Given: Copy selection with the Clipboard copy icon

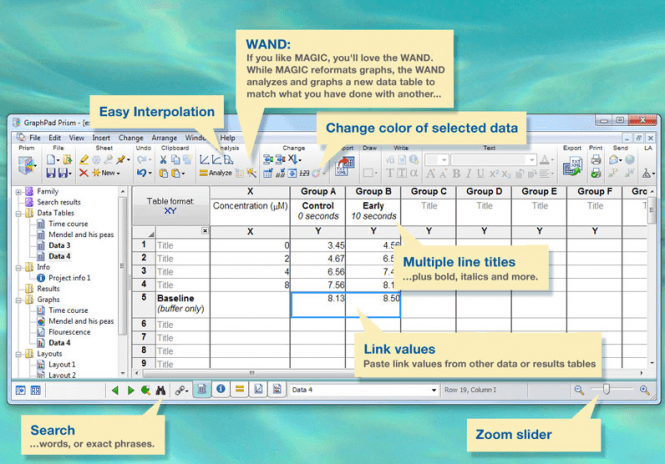Looking at the screenshot, I should 175,159.
